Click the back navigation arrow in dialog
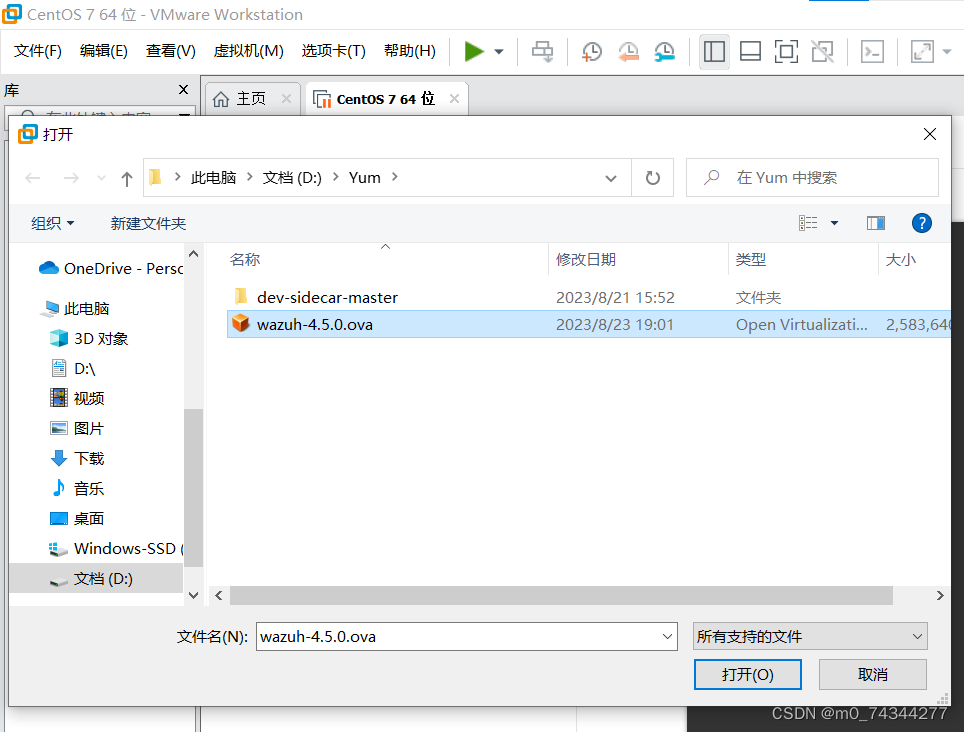This screenshot has height=732, width=964. 33,178
